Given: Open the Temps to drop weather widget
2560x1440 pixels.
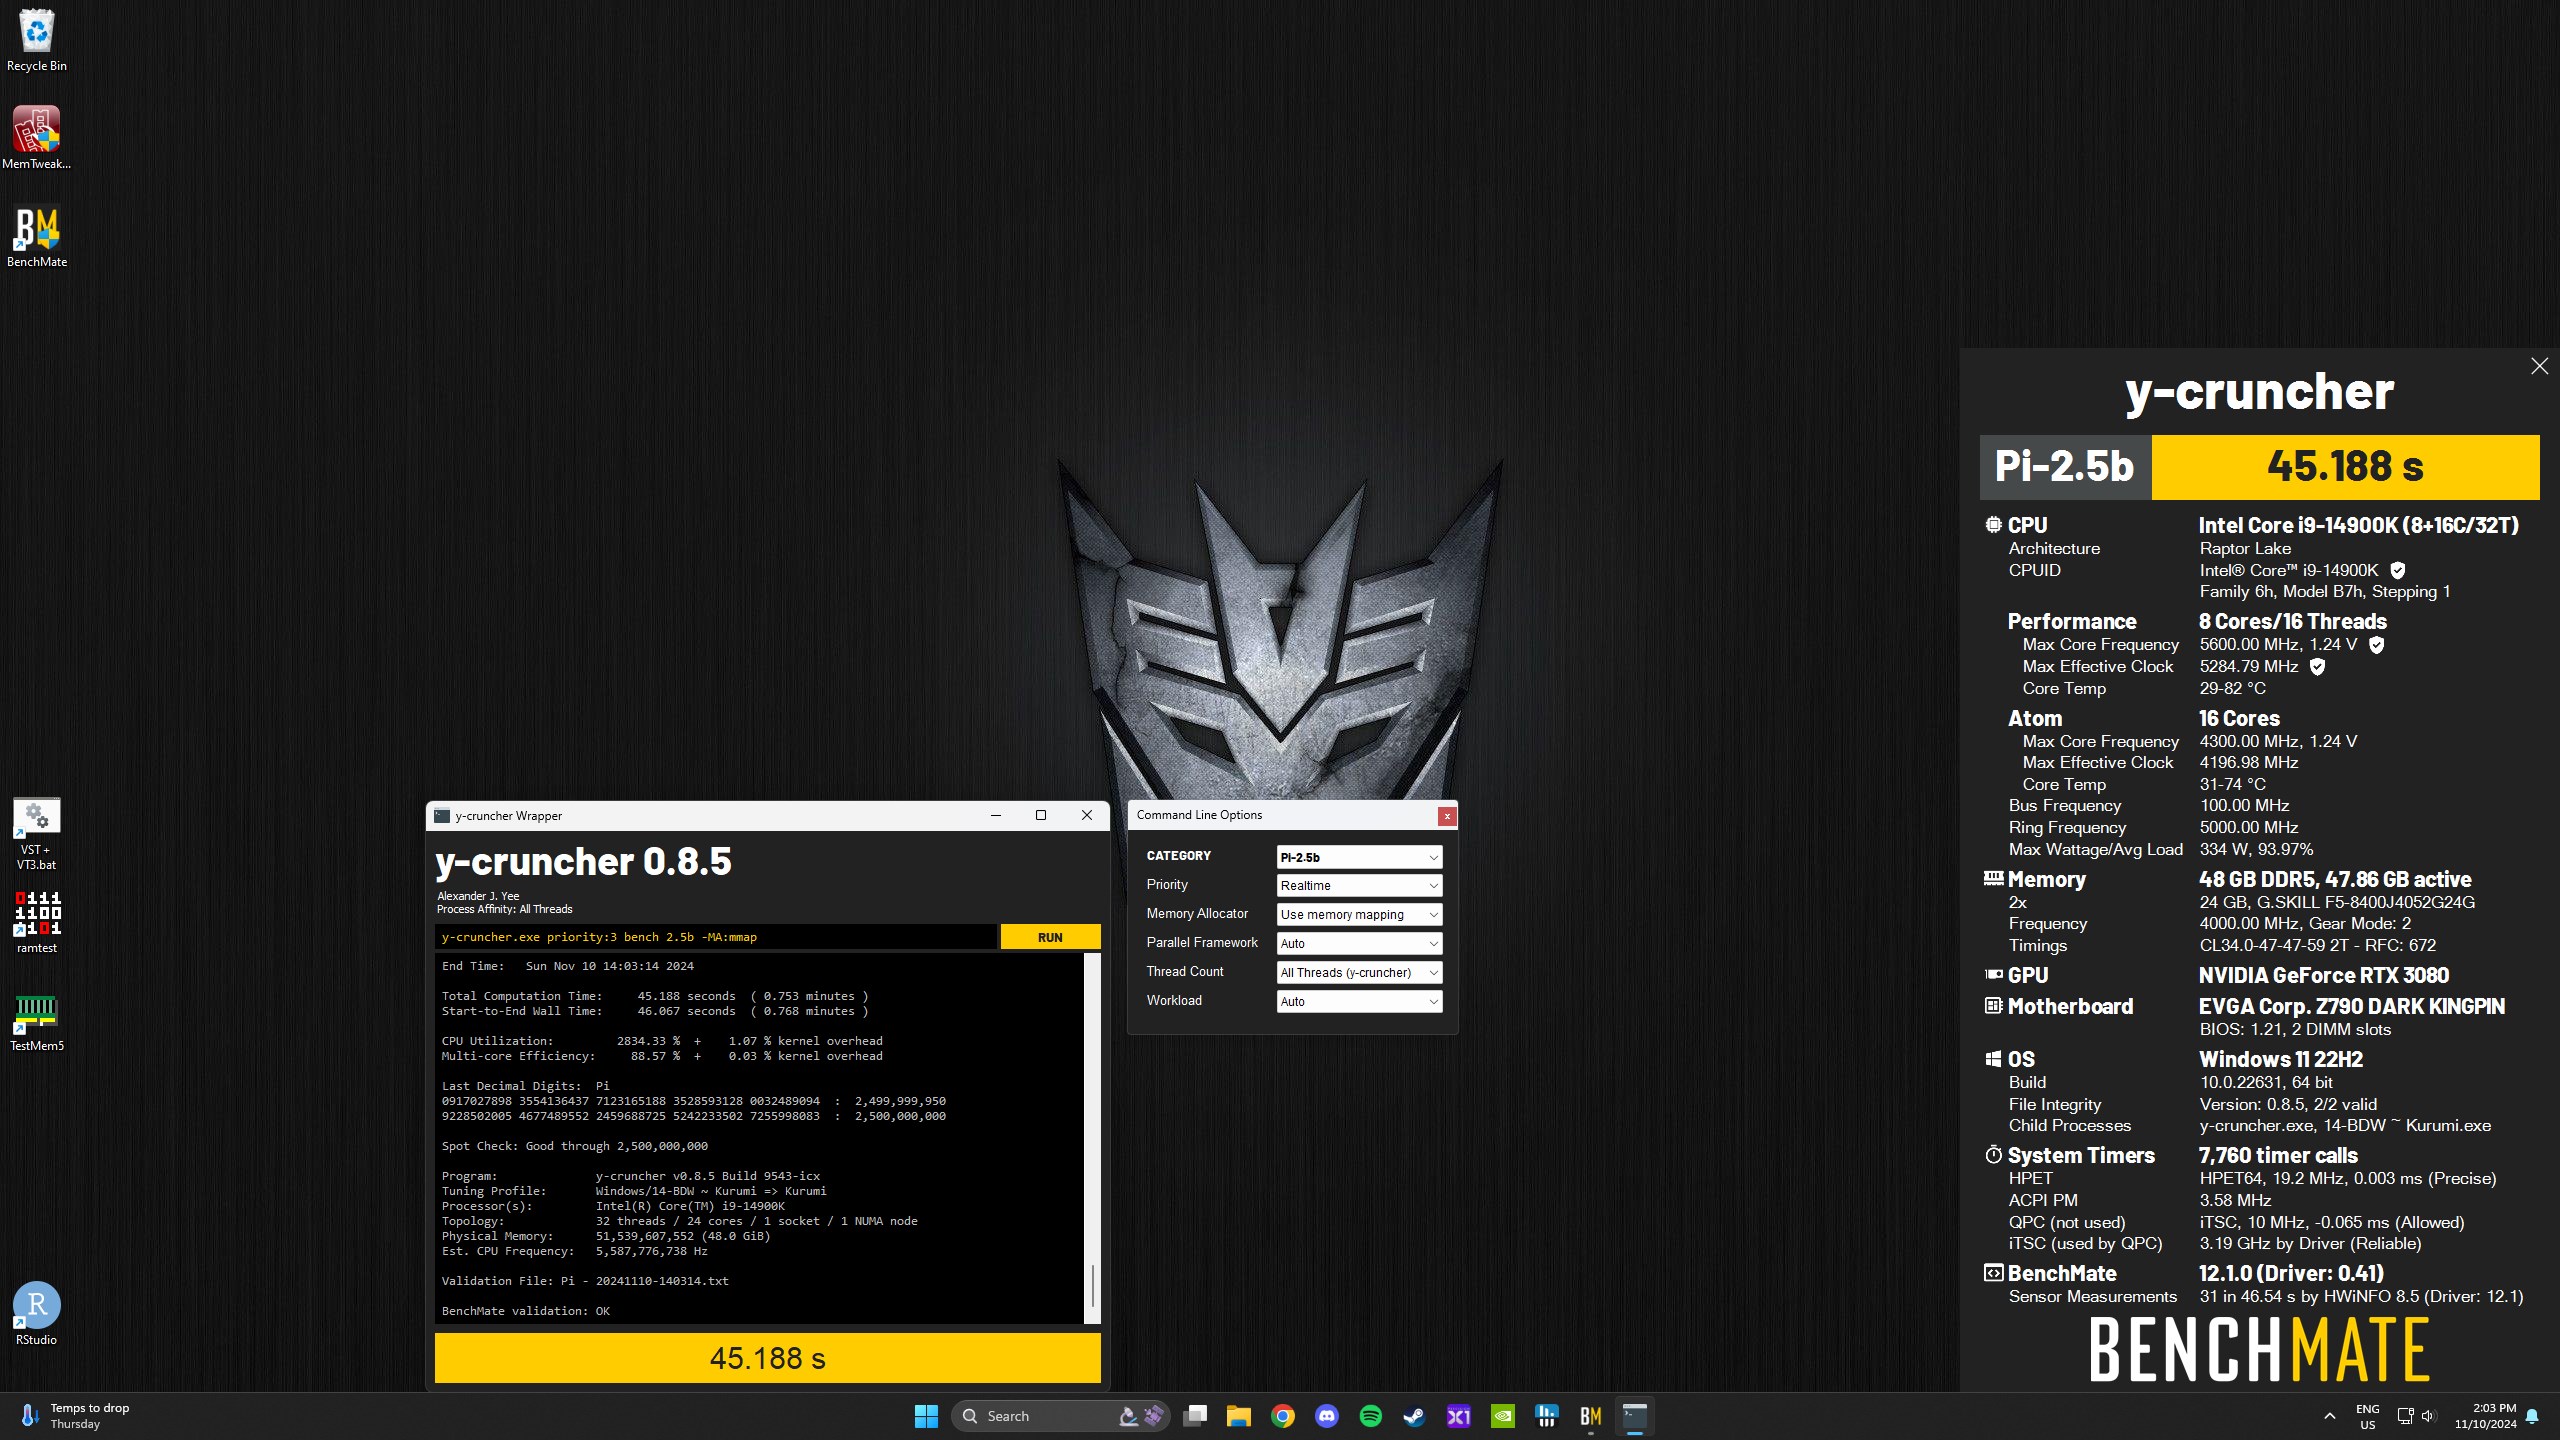Looking at the screenshot, I should (75, 1416).
